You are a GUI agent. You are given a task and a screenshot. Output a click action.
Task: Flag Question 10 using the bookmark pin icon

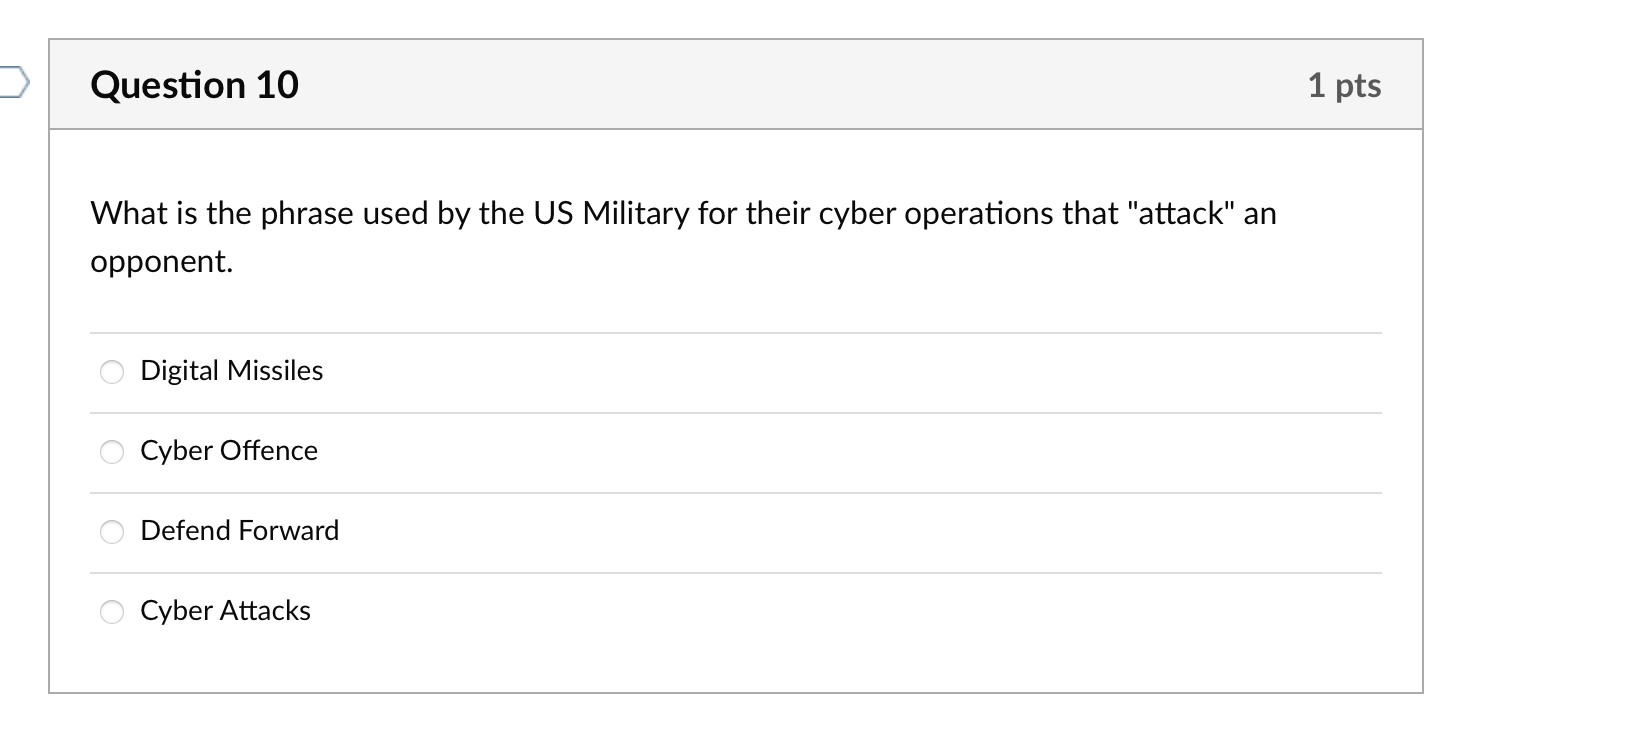point(11,84)
